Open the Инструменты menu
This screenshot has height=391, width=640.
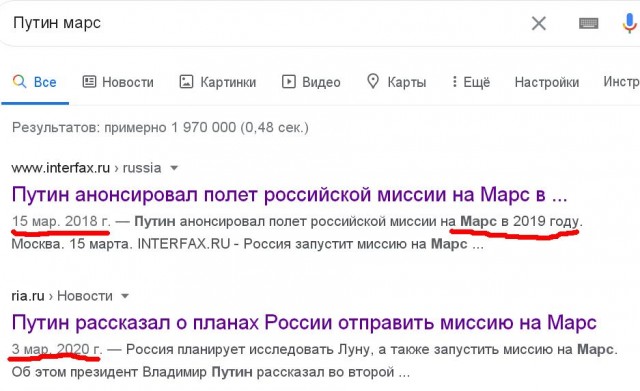(622, 82)
